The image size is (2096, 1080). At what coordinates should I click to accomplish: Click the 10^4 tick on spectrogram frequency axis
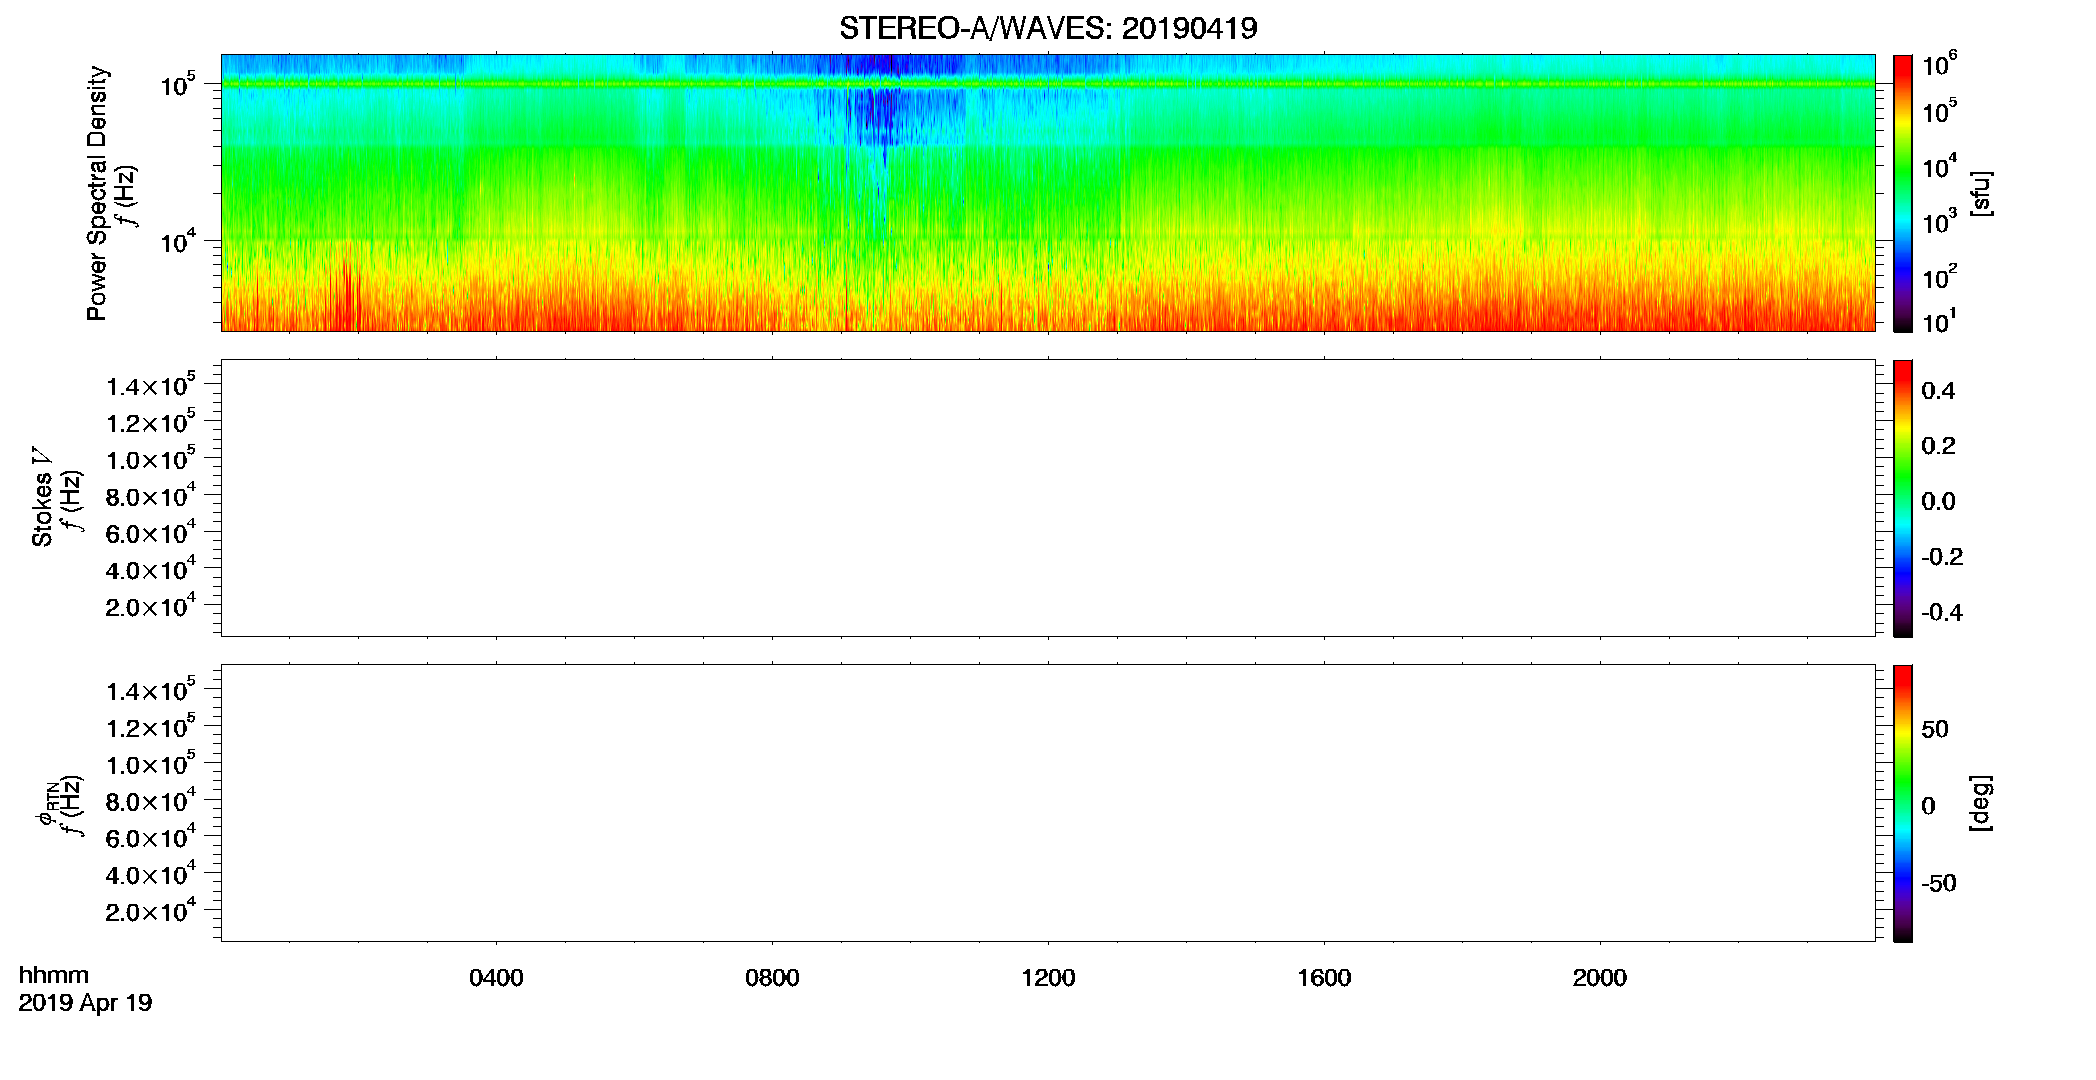coord(177,241)
